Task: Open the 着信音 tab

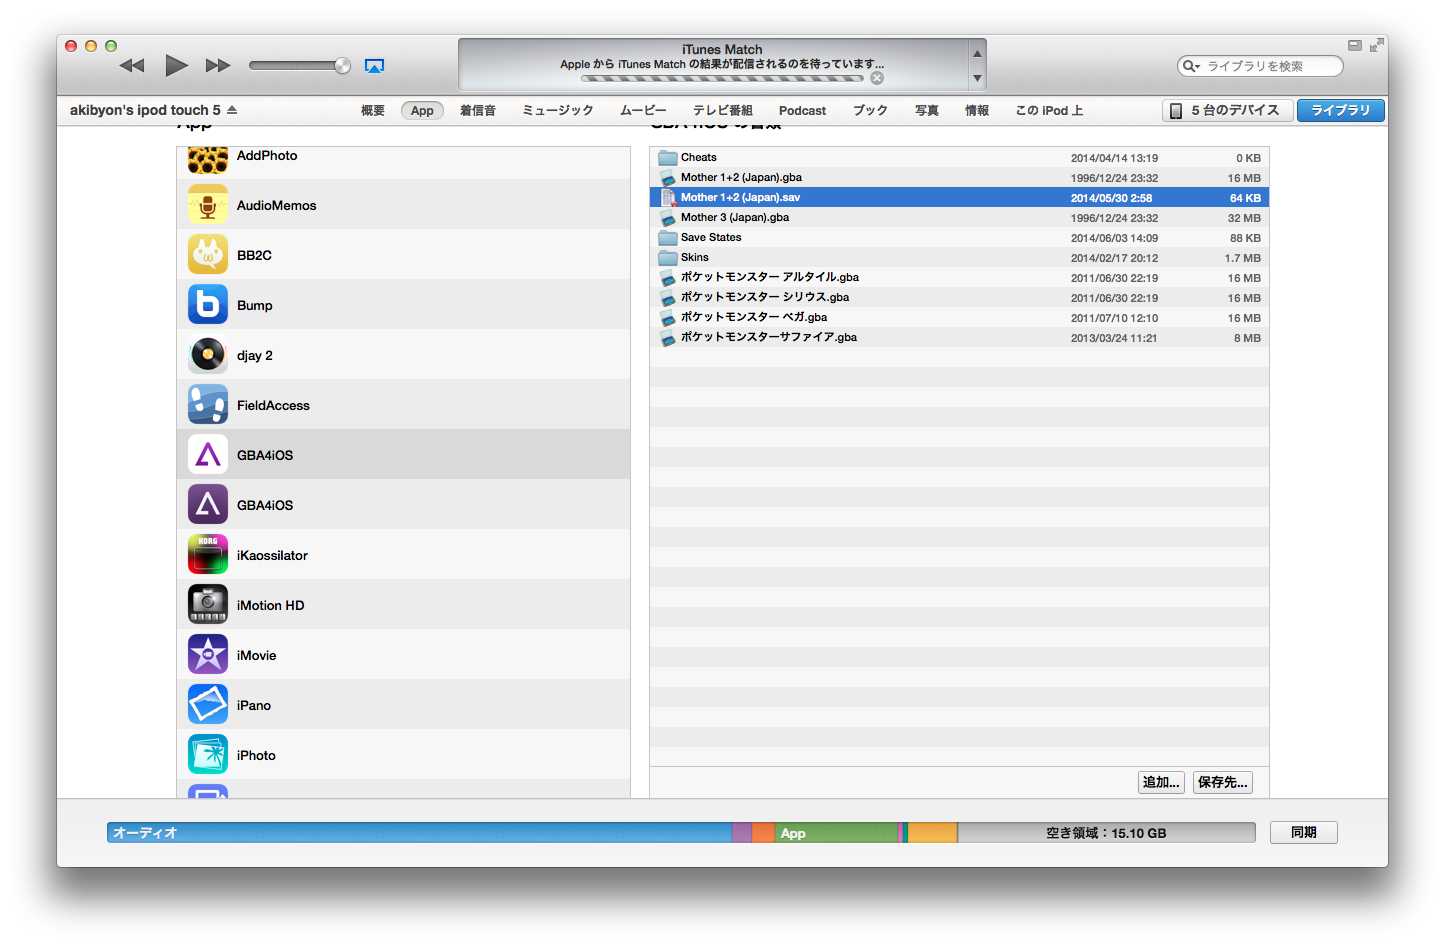Action: click(478, 111)
